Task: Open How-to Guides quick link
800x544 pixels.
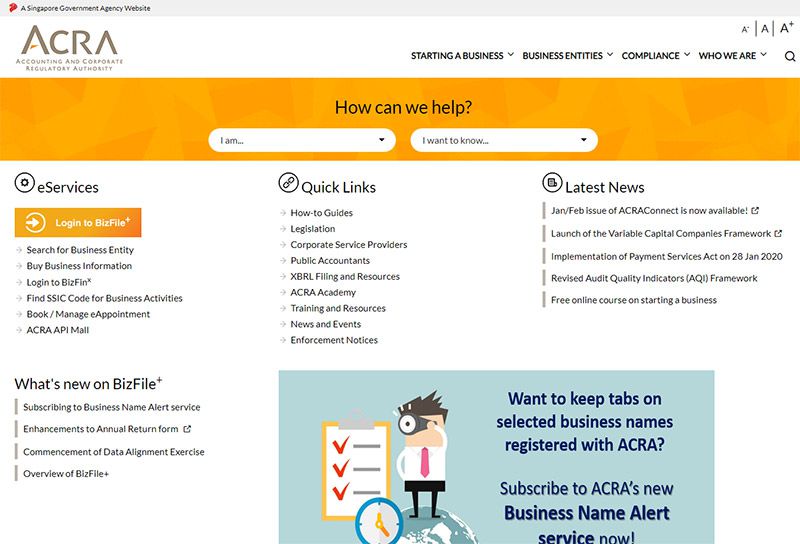Action: 321,213
